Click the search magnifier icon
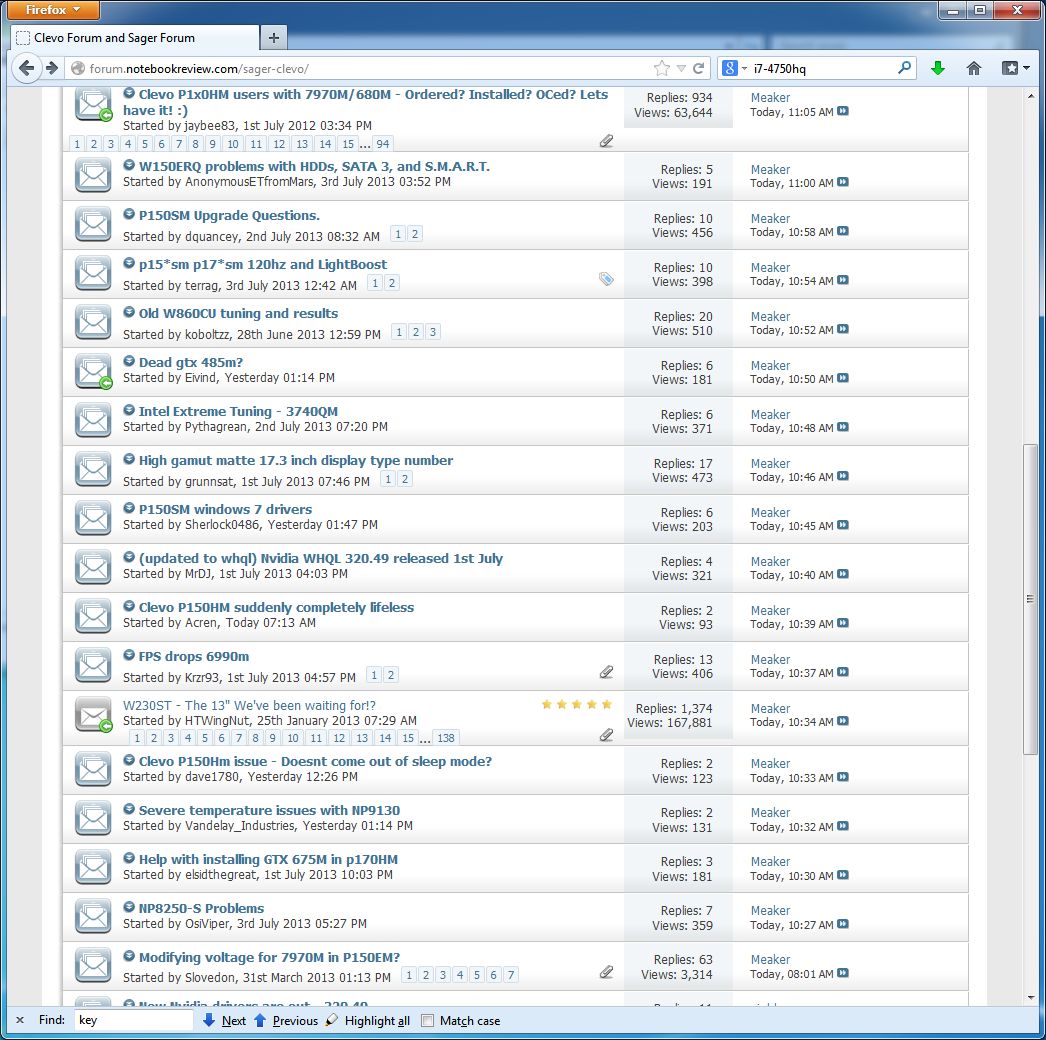1046x1040 pixels. (904, 67)
